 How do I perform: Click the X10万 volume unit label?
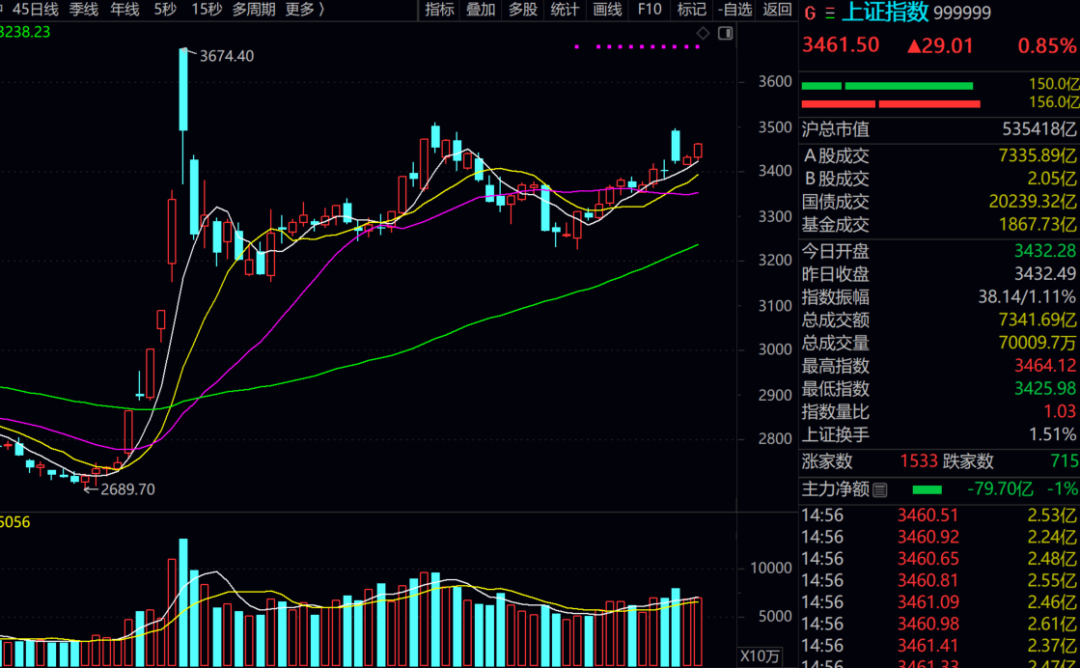click(x=760, y=656)
